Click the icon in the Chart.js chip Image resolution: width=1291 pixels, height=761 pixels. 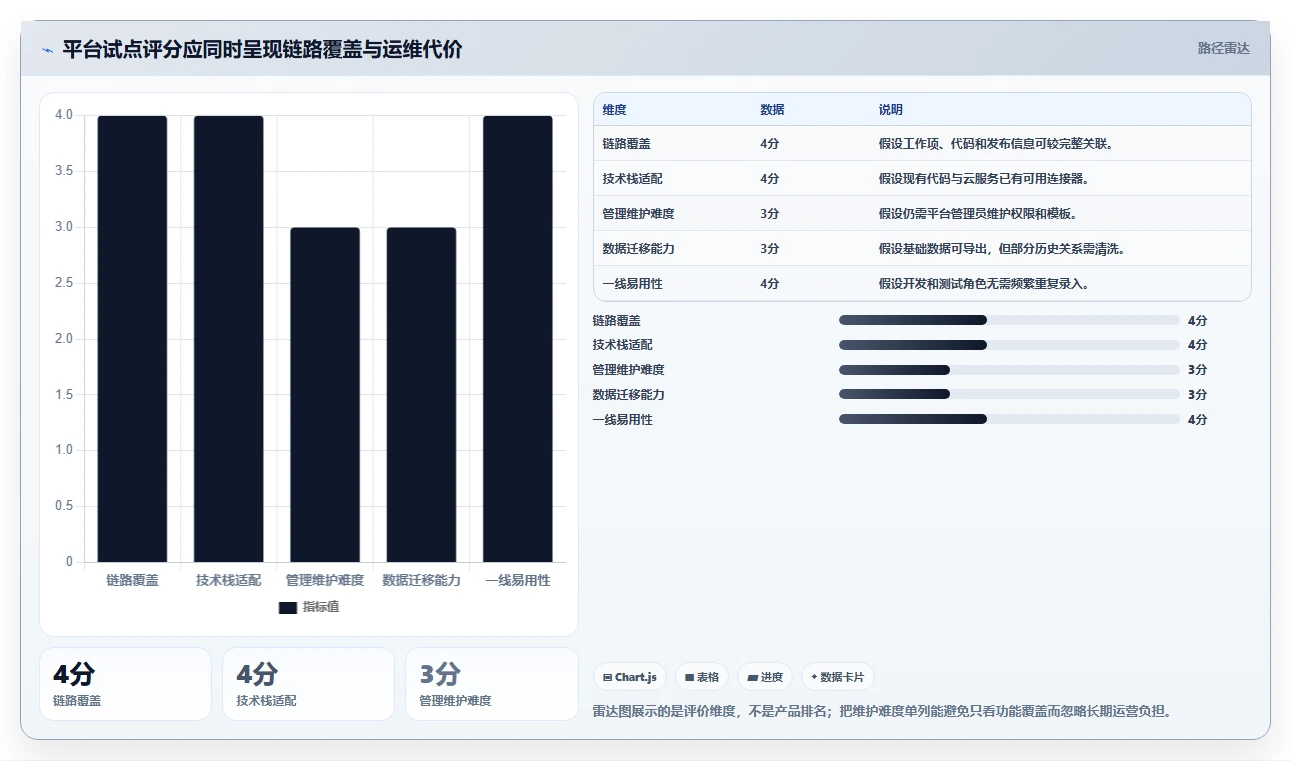click(x=607, y=677)
